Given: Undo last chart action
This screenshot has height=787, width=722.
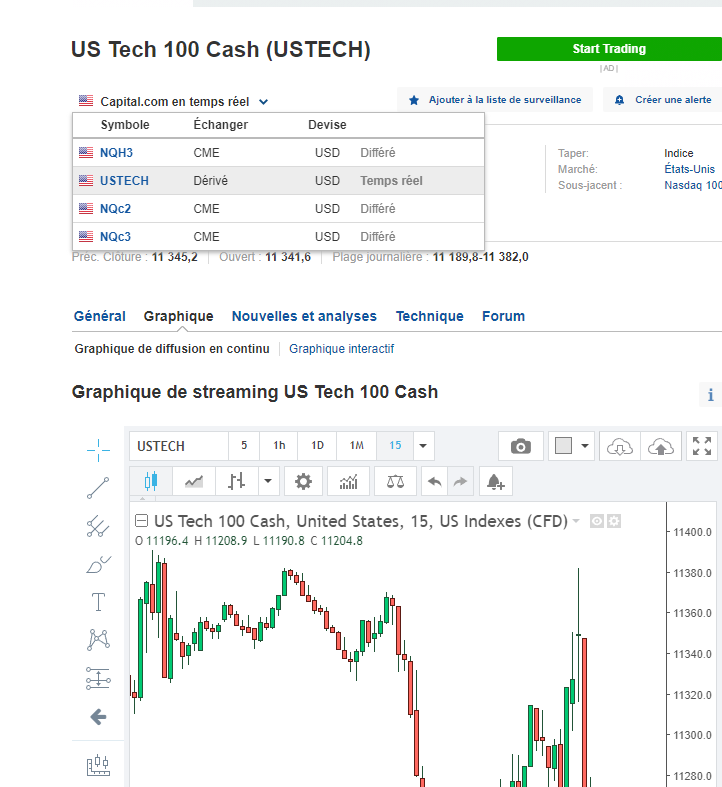Looking at the screenshot, I should pyautogui.click(x=435, y=481).
